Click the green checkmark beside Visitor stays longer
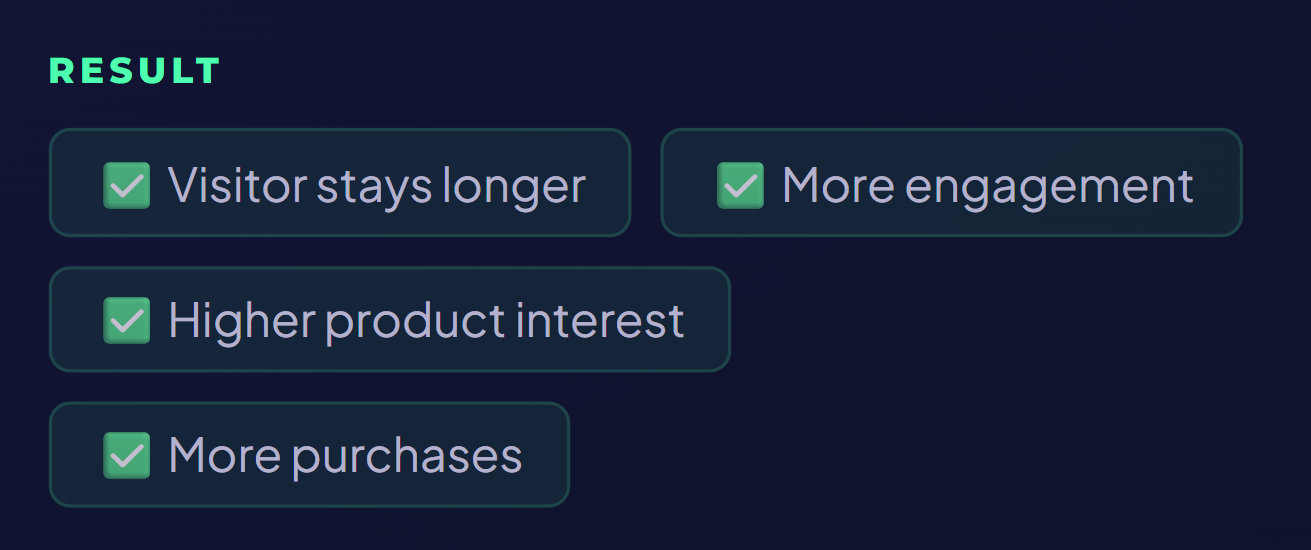 [x=127, y=185]
